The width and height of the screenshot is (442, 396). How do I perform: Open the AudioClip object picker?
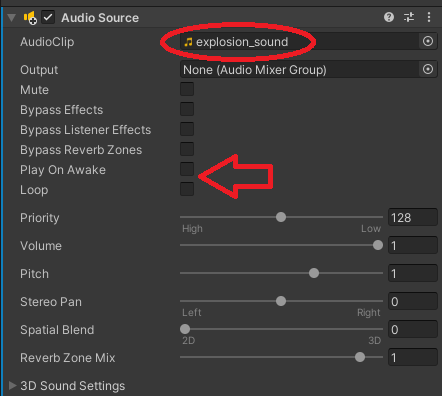[x=428, y=41]
